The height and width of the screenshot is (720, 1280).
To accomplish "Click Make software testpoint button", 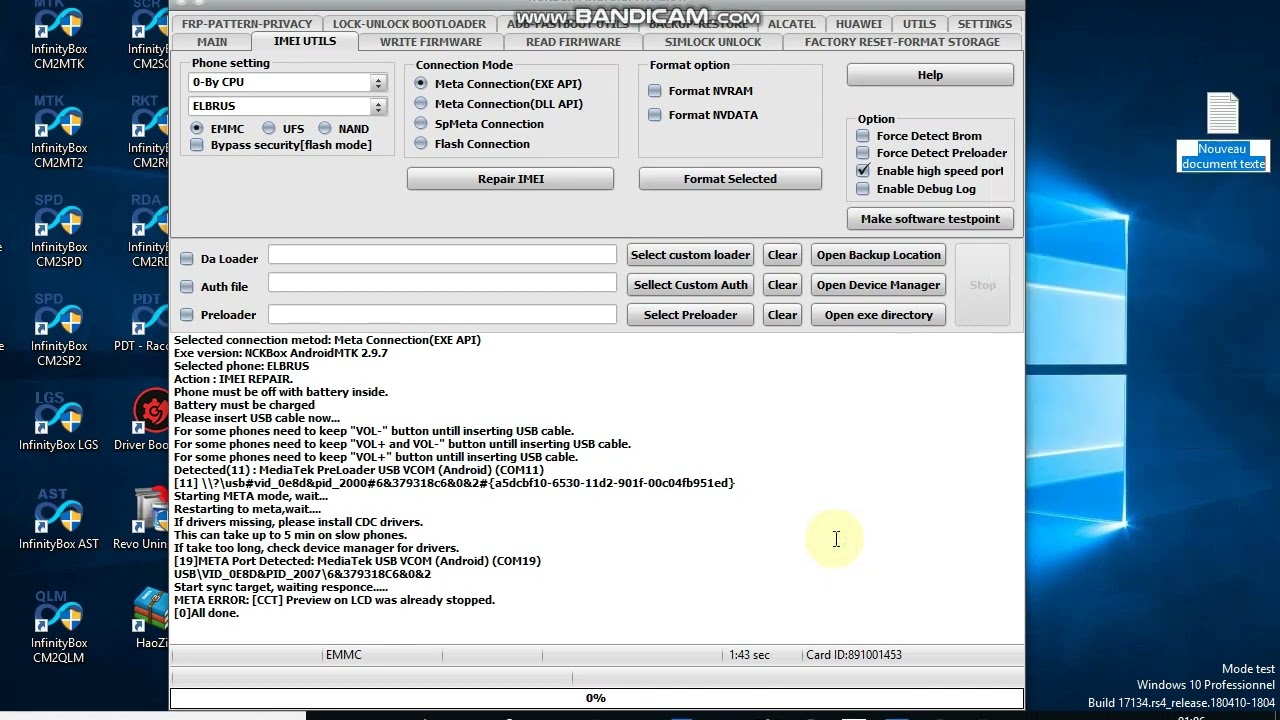I will [930, 219].
